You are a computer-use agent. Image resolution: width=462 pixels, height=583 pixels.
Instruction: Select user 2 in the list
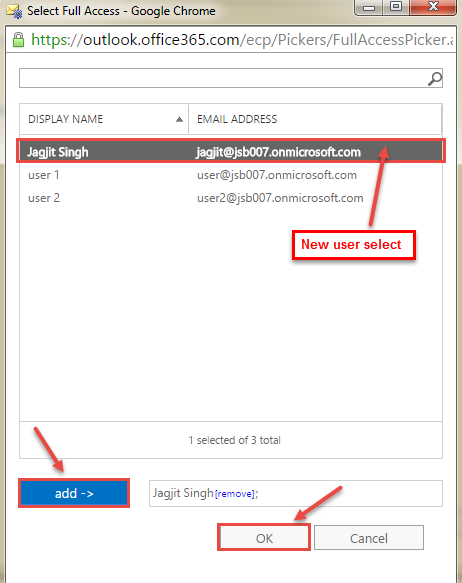point(44,198)
